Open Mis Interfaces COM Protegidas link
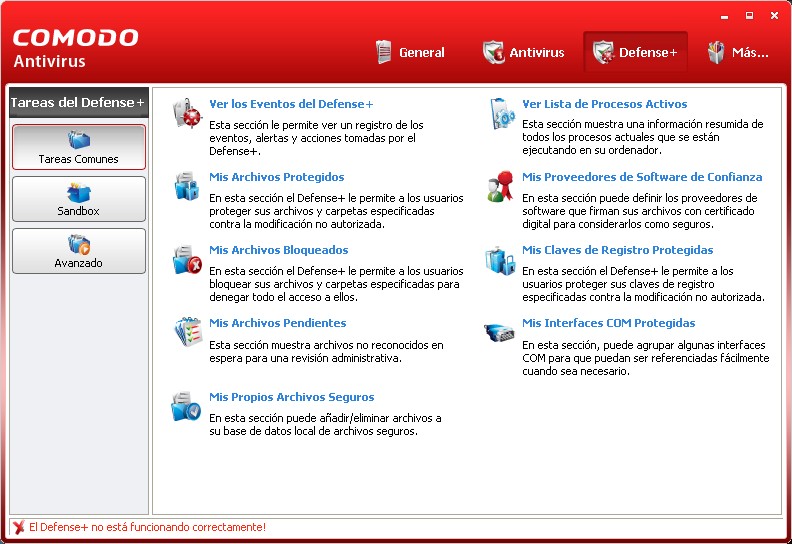 (x=609, y=323)
